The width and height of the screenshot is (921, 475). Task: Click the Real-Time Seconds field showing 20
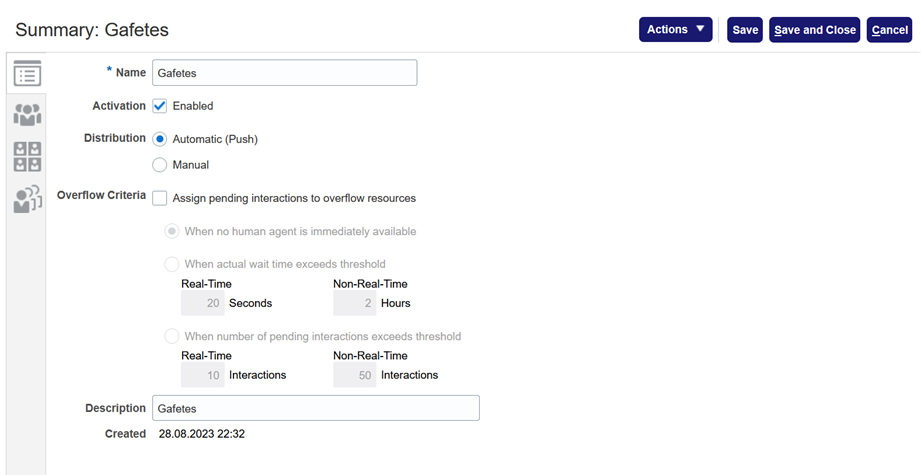pyautogui.click(x=203, y=303)
